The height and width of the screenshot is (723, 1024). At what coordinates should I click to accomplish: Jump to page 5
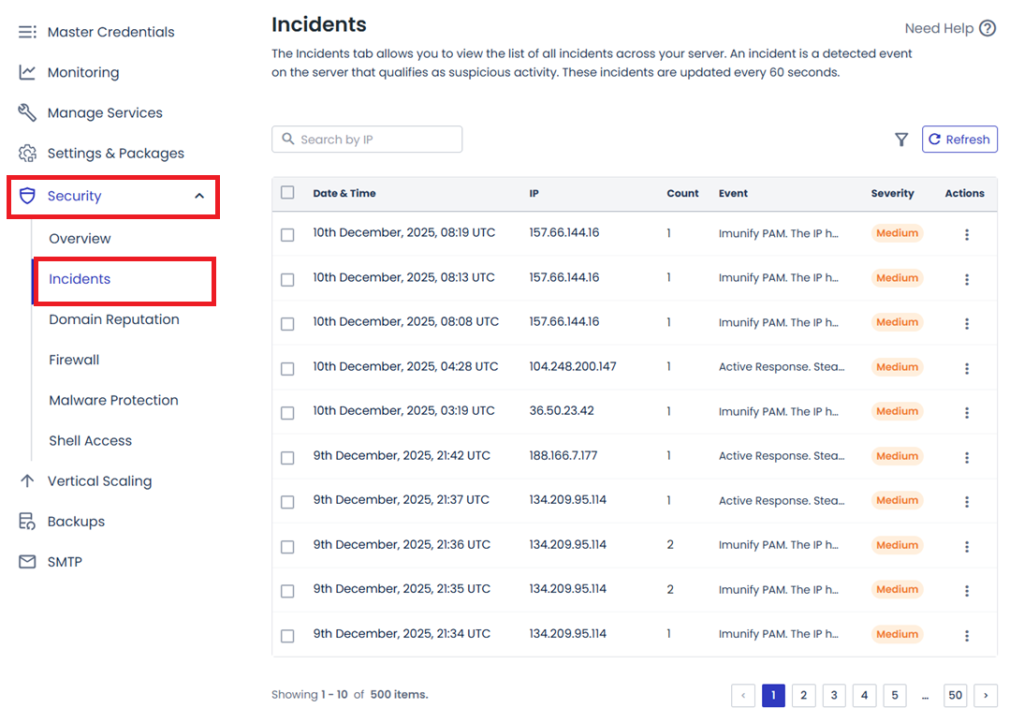coord(895,696)
